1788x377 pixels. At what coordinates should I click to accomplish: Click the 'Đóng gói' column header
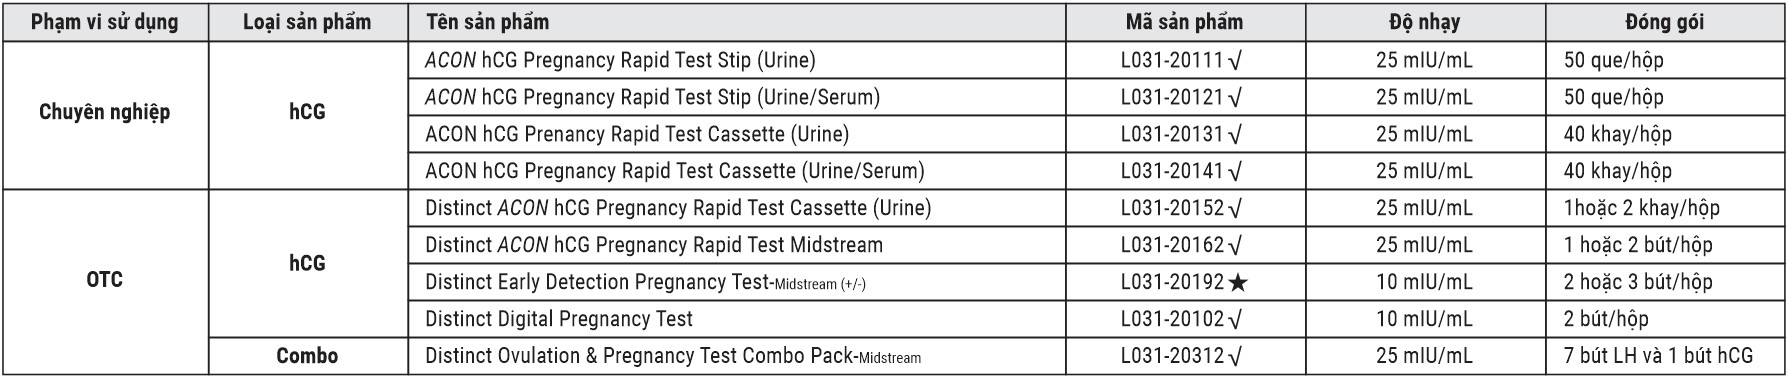pyautogui.click(x=1665, y=22)
